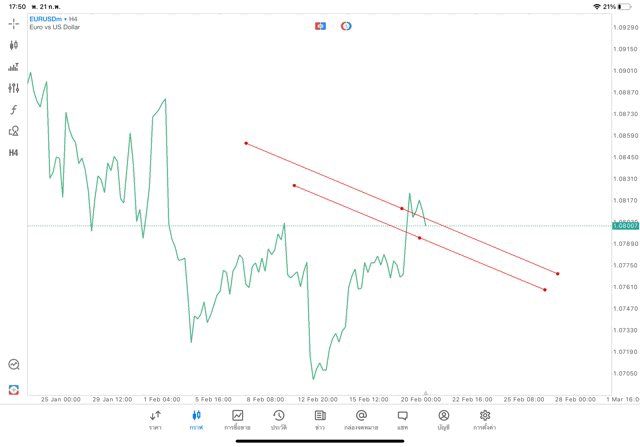The height and width of the screenshot is (447, 640).
Task: Click the upper red trendline's left endpoint
Action: [x=246, y=143]
